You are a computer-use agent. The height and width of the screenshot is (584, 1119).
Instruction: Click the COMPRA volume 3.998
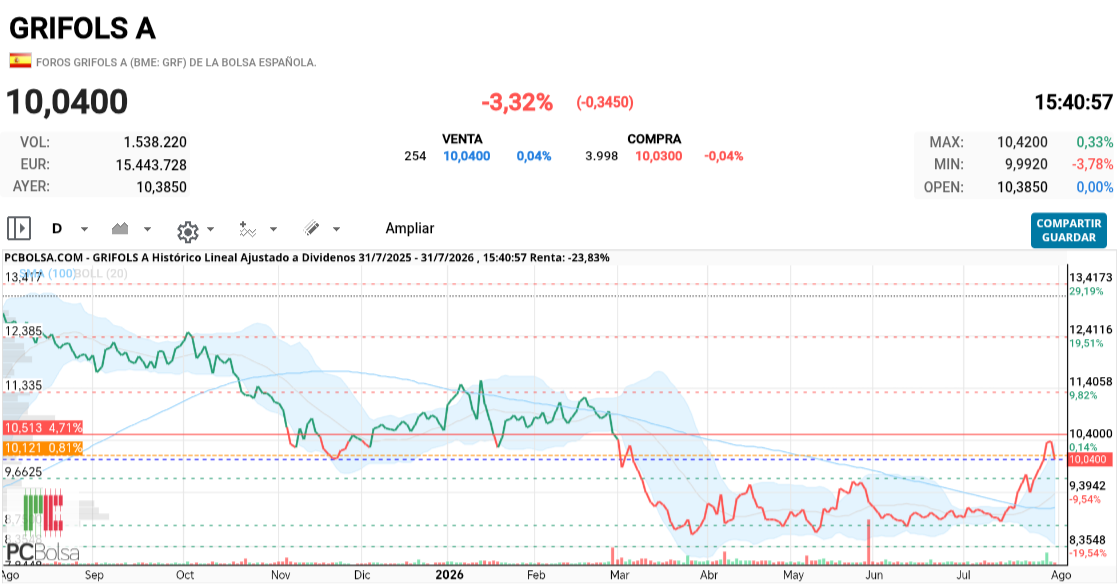[602, 156]
